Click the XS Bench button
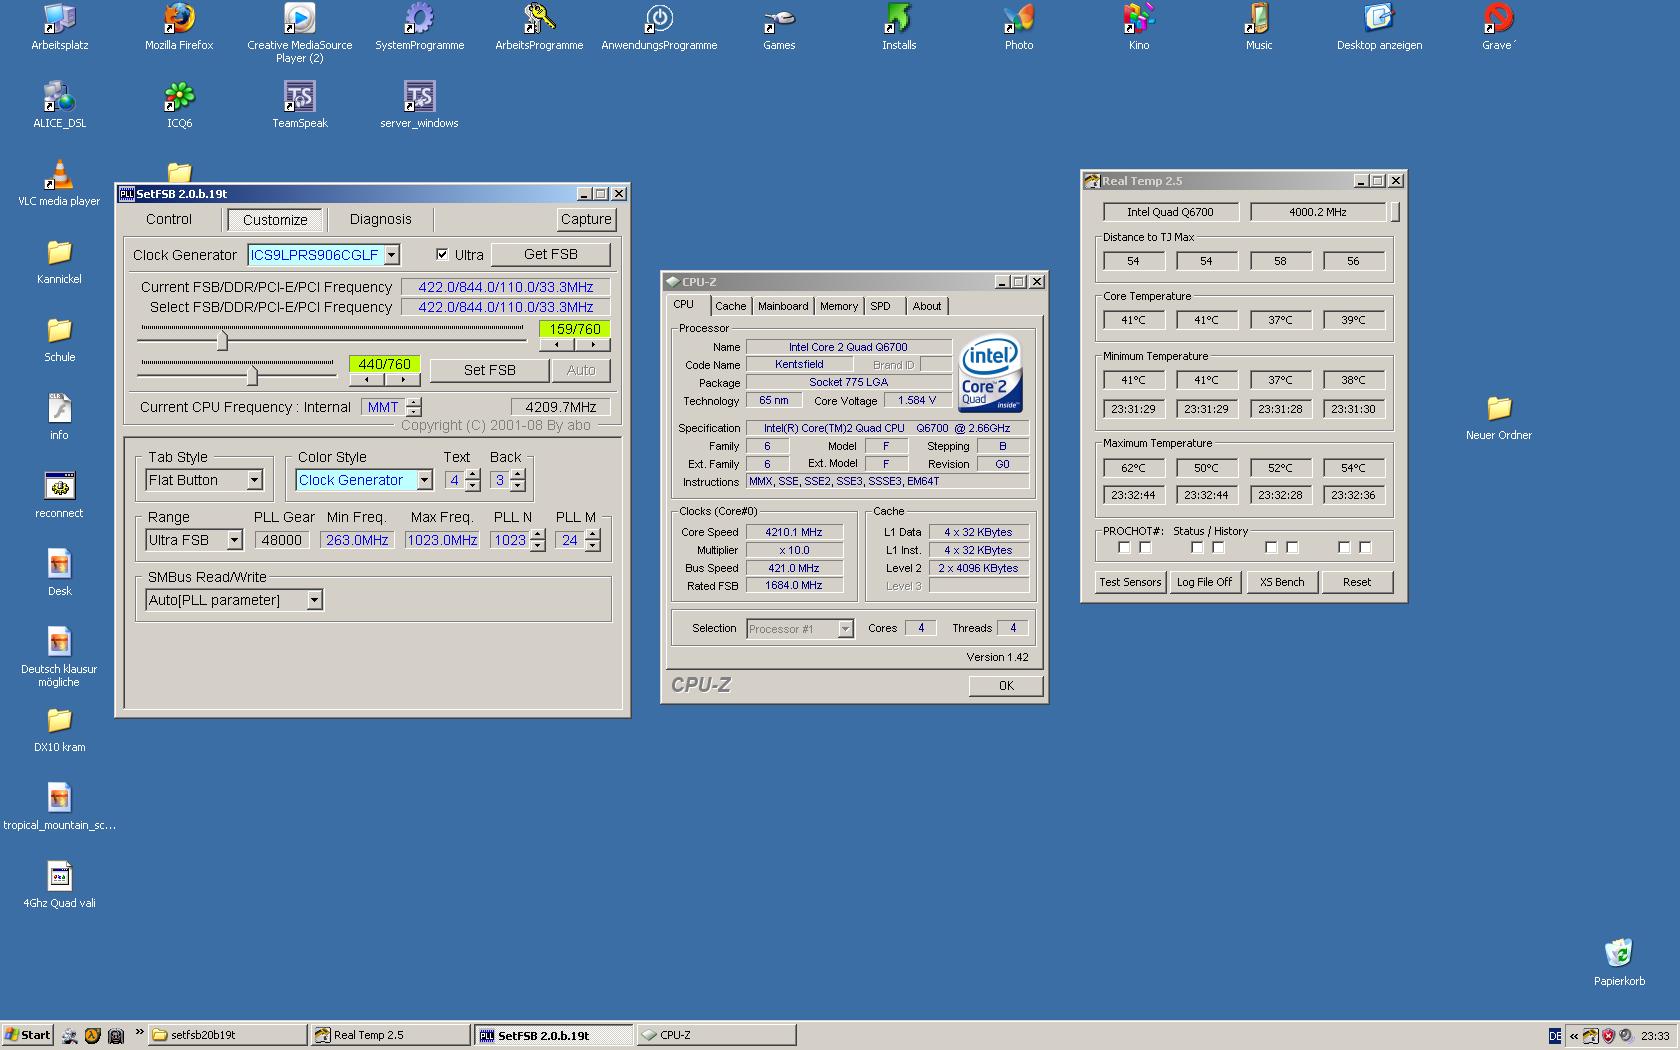The height and width of the screenshot is (1050, 1680). tap(1282, 582)
